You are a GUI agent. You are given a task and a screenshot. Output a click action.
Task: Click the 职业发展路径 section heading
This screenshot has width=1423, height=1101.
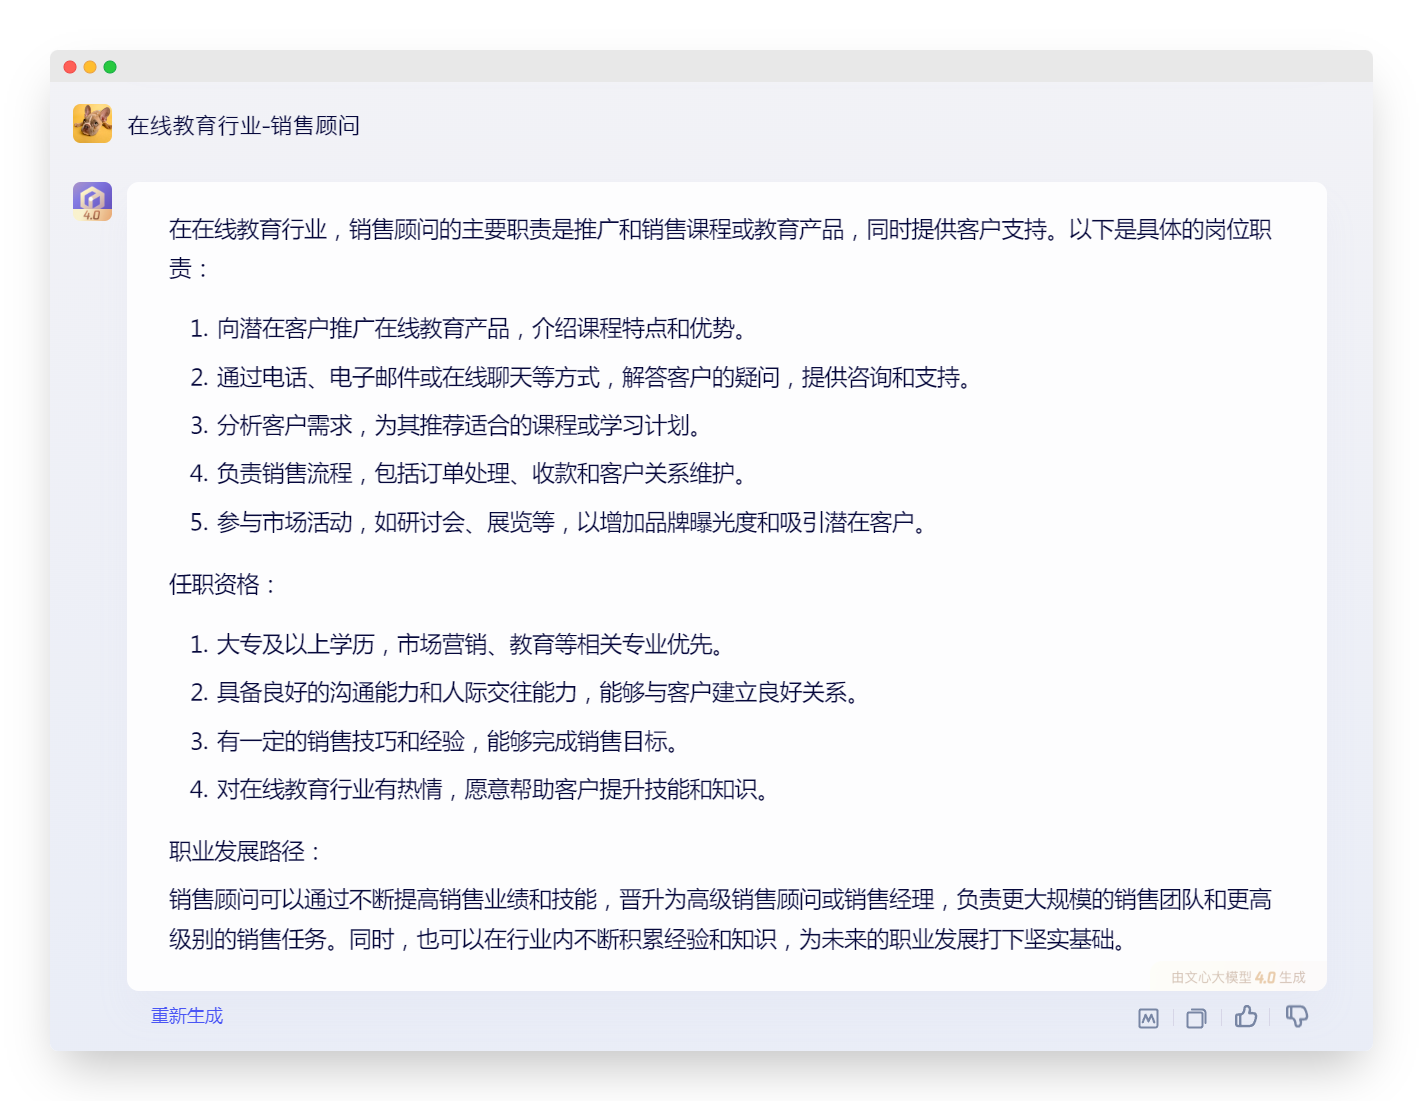pyautogui.click(x=245, y=852)
